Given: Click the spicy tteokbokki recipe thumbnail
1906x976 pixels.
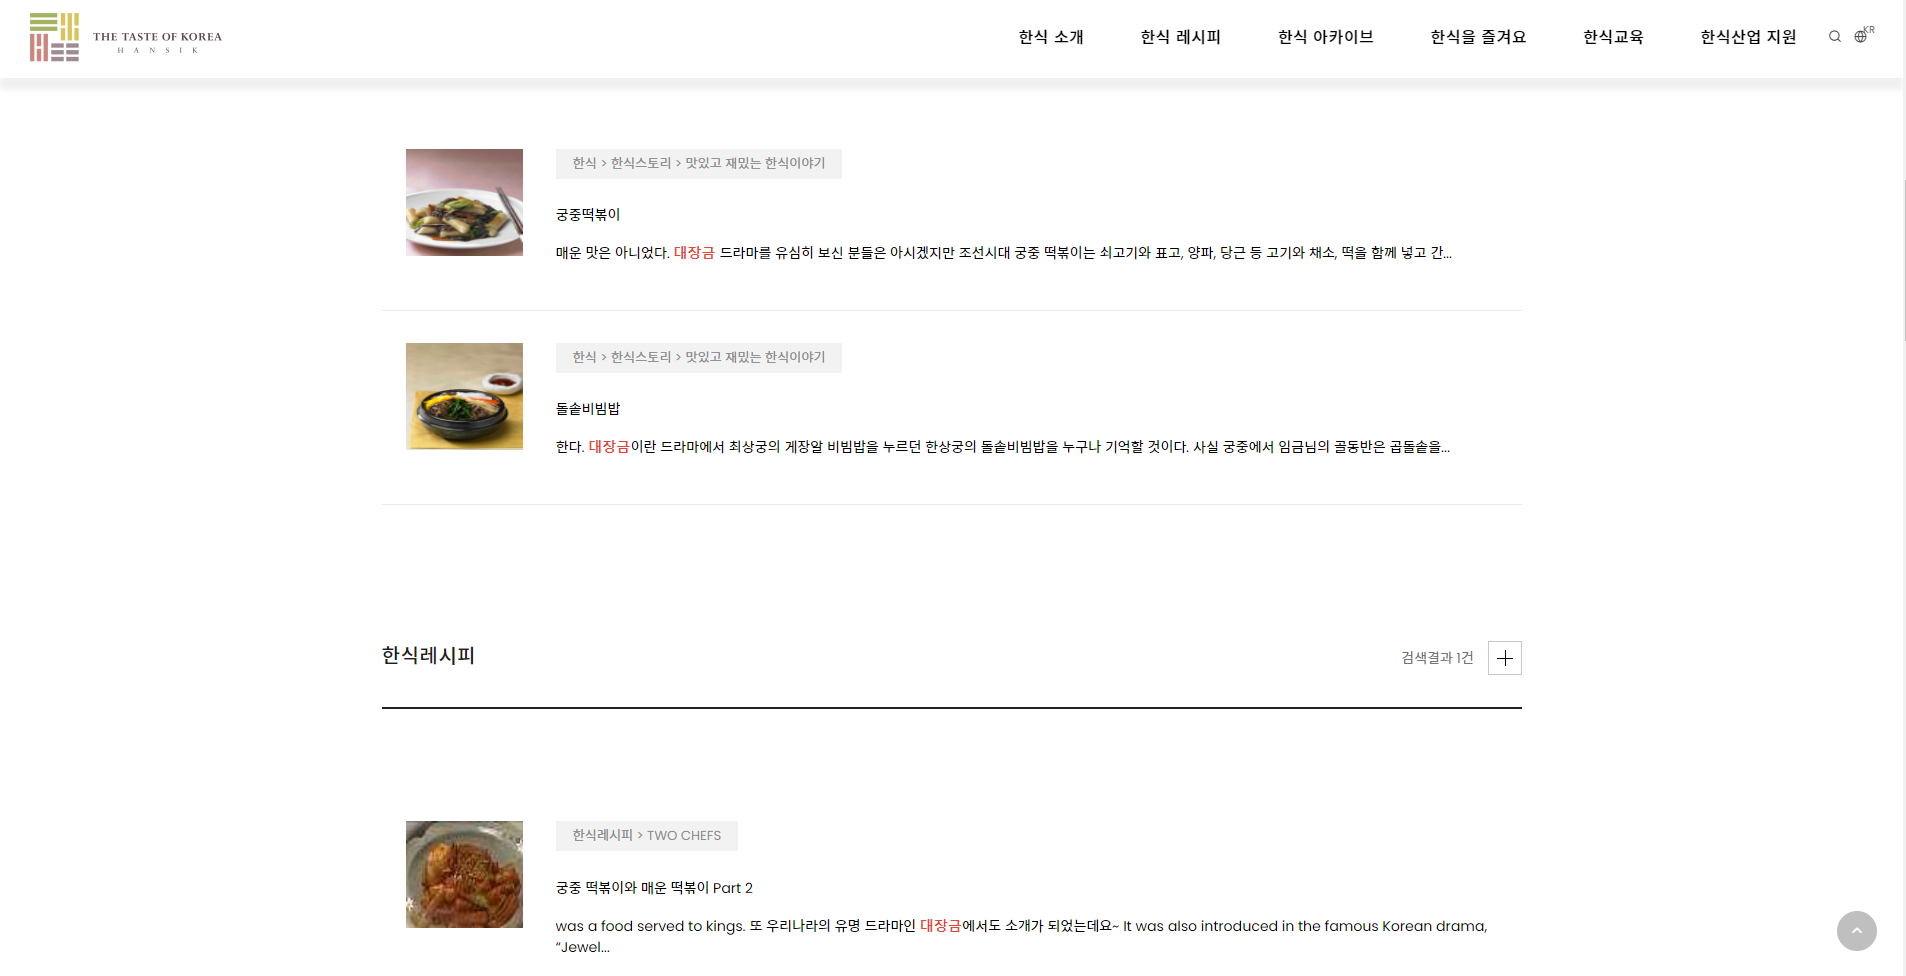Looking at the screenshot, I should [x=464, y=874].
